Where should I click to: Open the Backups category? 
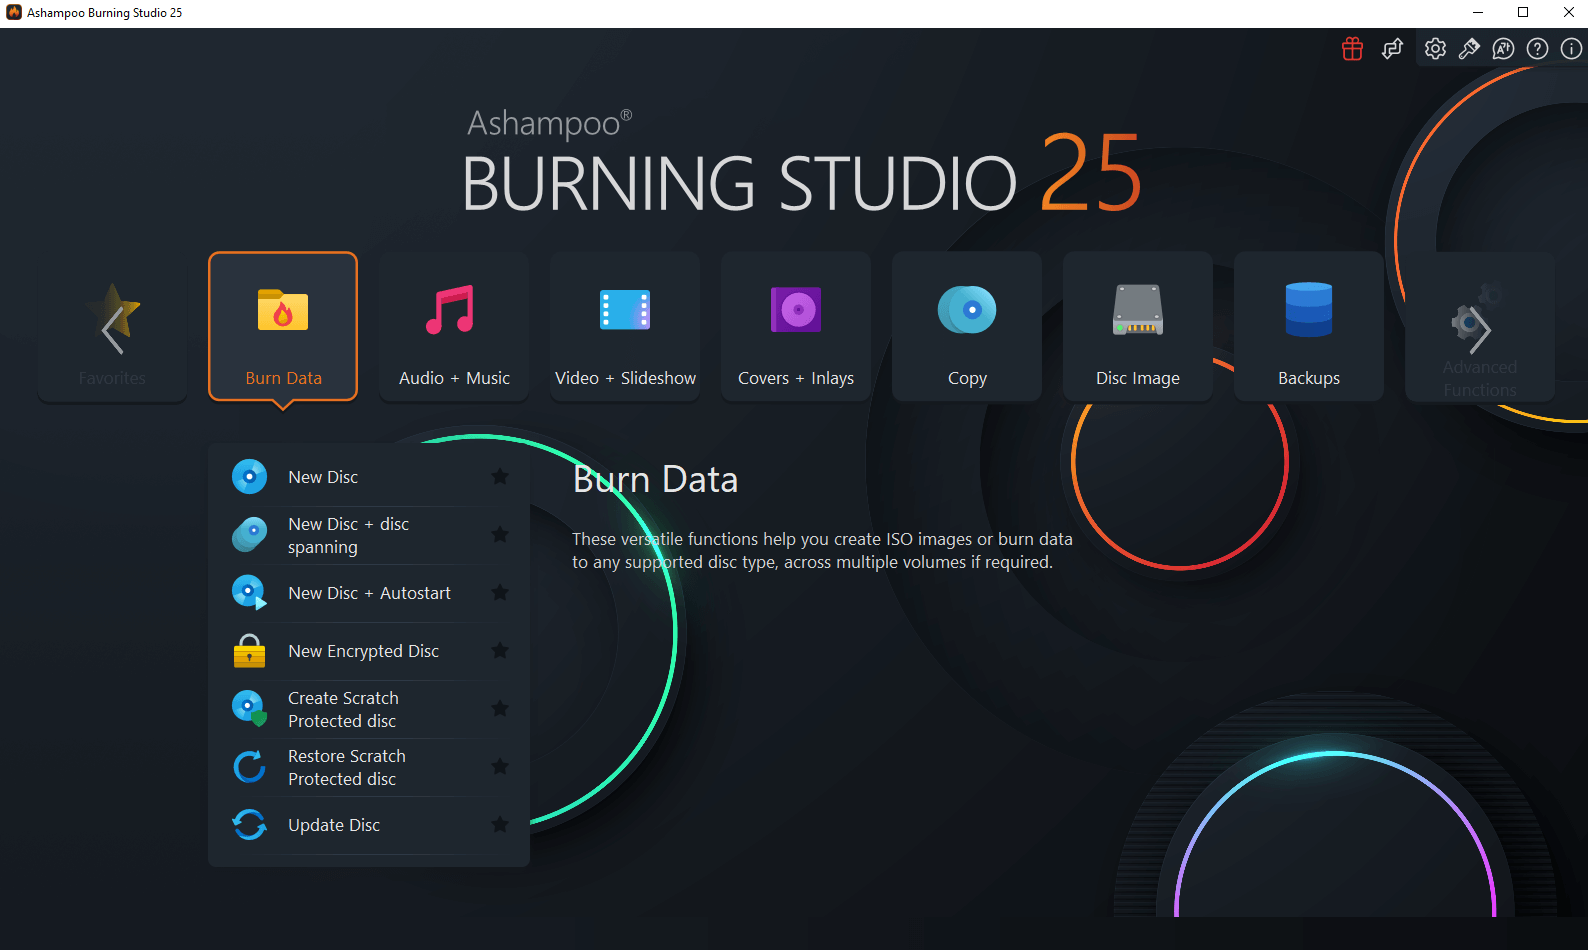(1309, 326)
